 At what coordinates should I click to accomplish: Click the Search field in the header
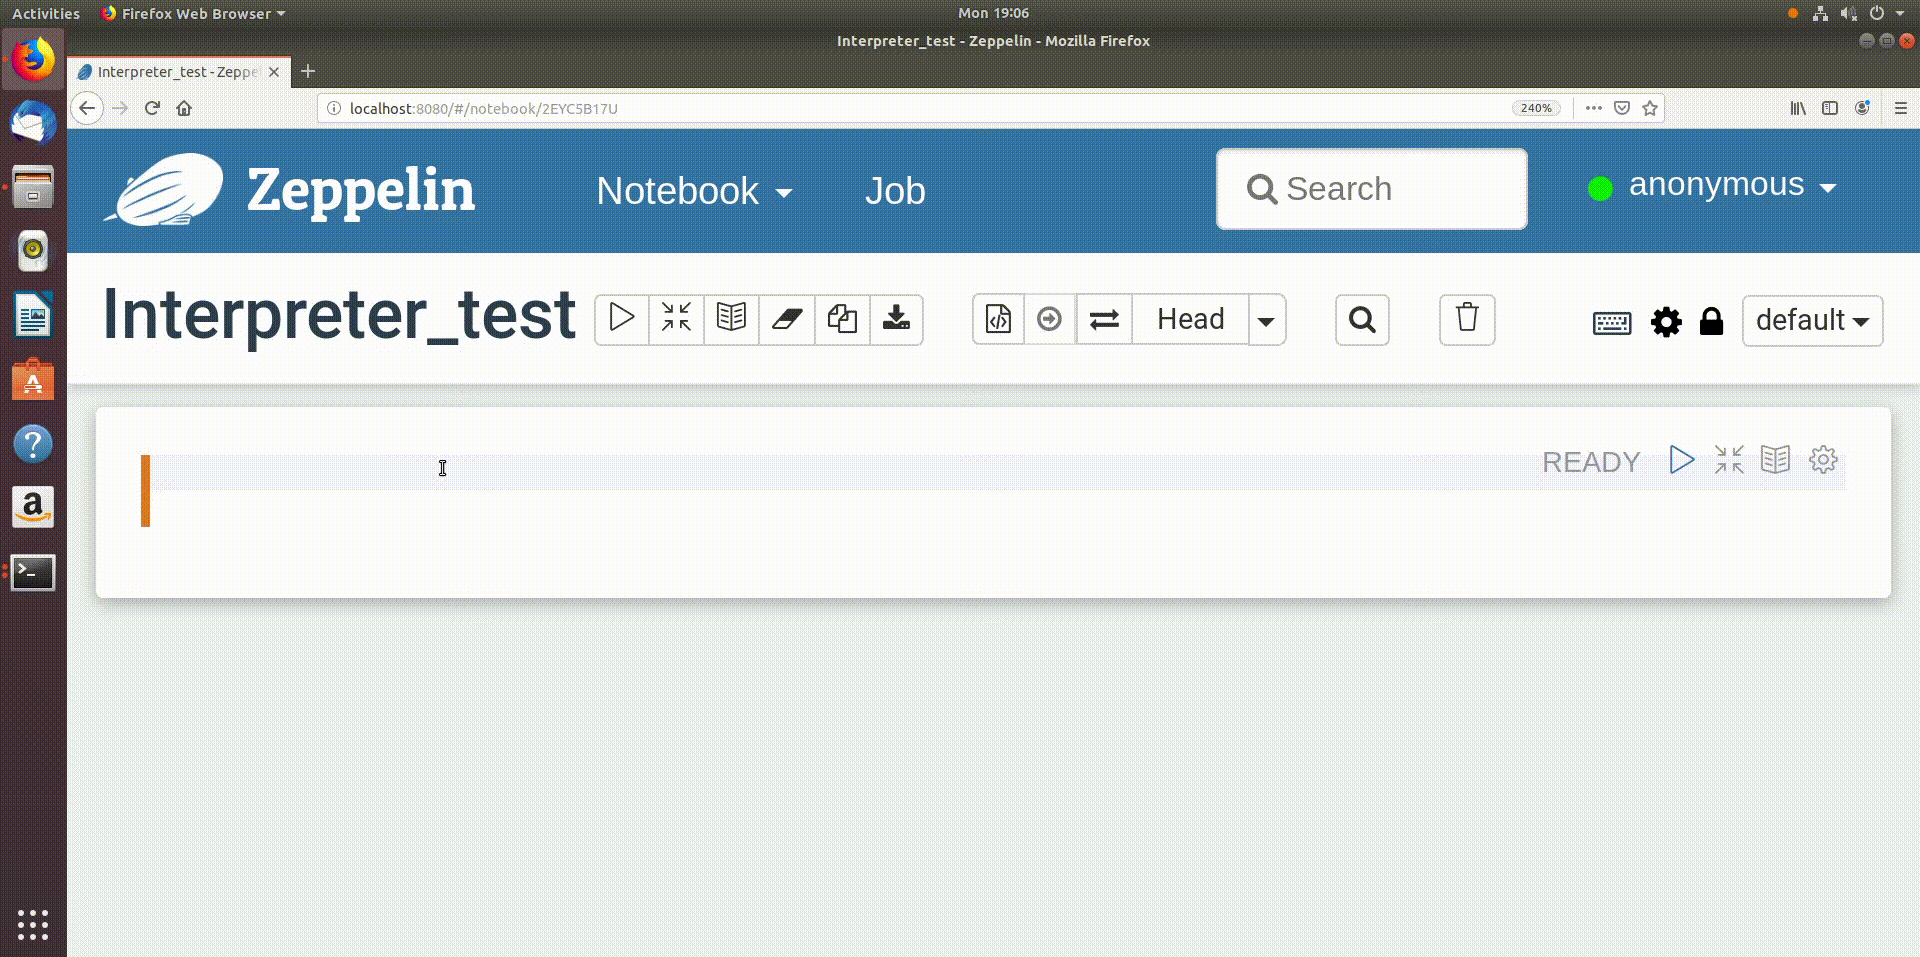(1370, 188)
